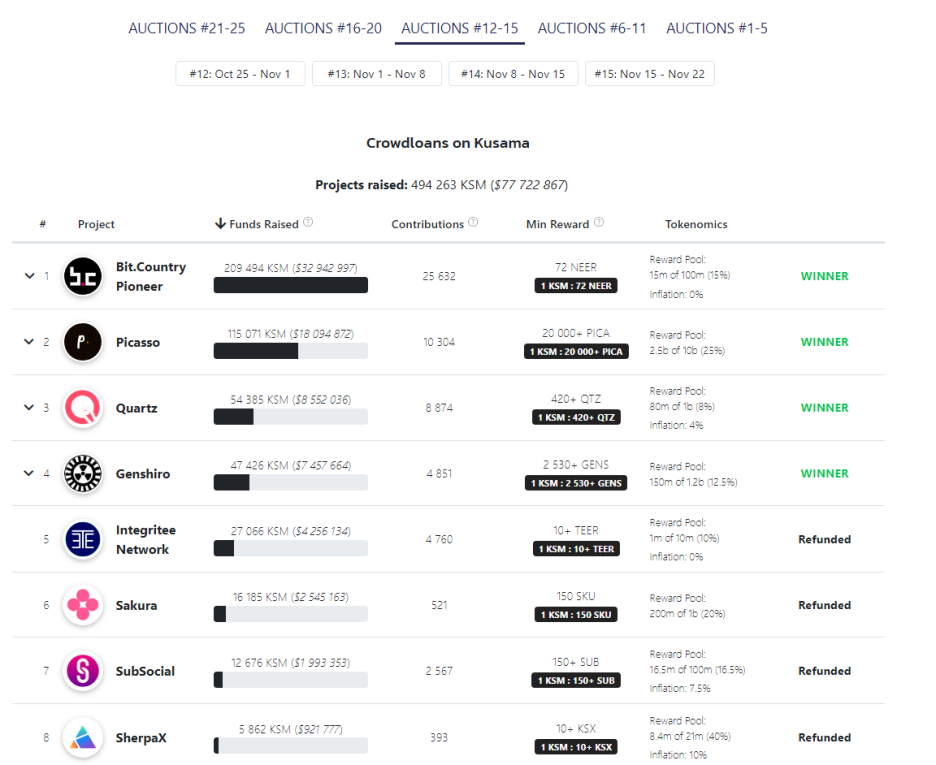Click the Tokenomics column header
936x765 pixels.
[x=696, y=224]
